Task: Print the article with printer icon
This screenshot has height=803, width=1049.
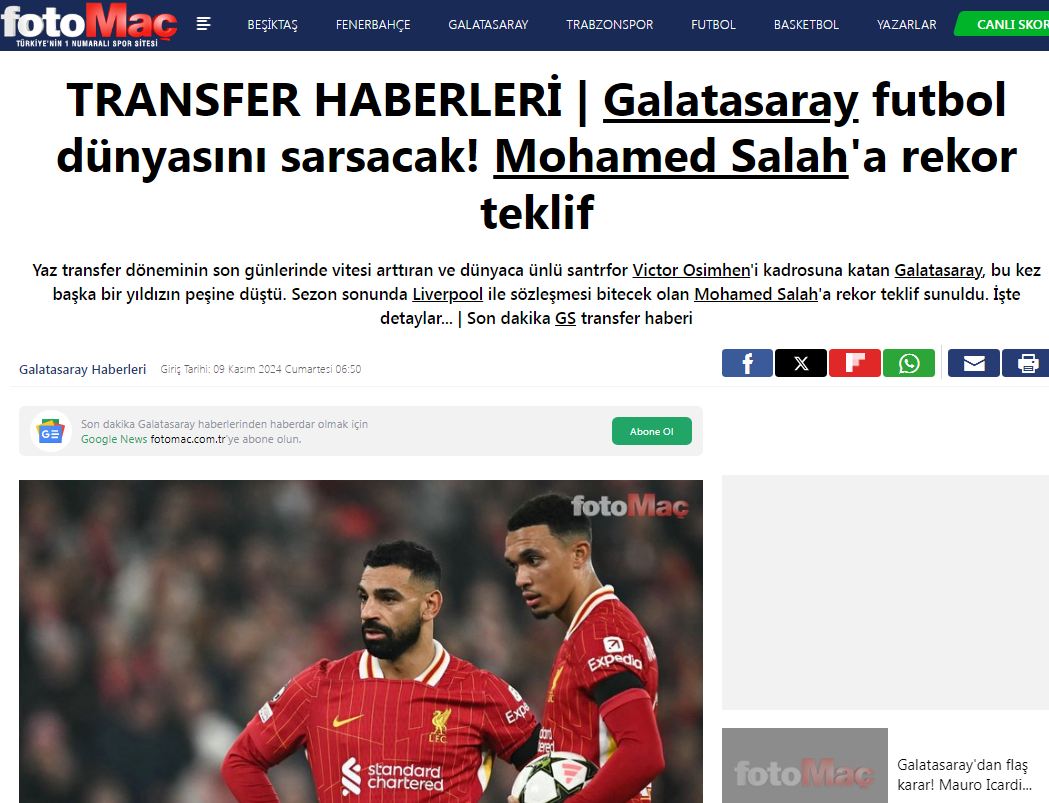Action: point(1026,363)
